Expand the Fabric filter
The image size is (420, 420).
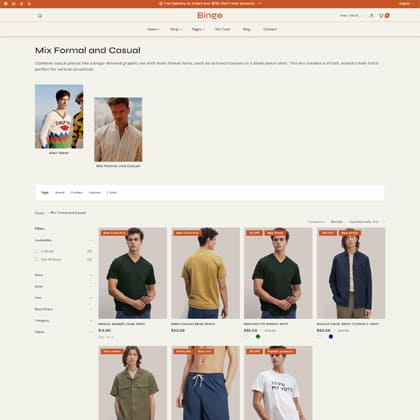click(x=63, y=332)
